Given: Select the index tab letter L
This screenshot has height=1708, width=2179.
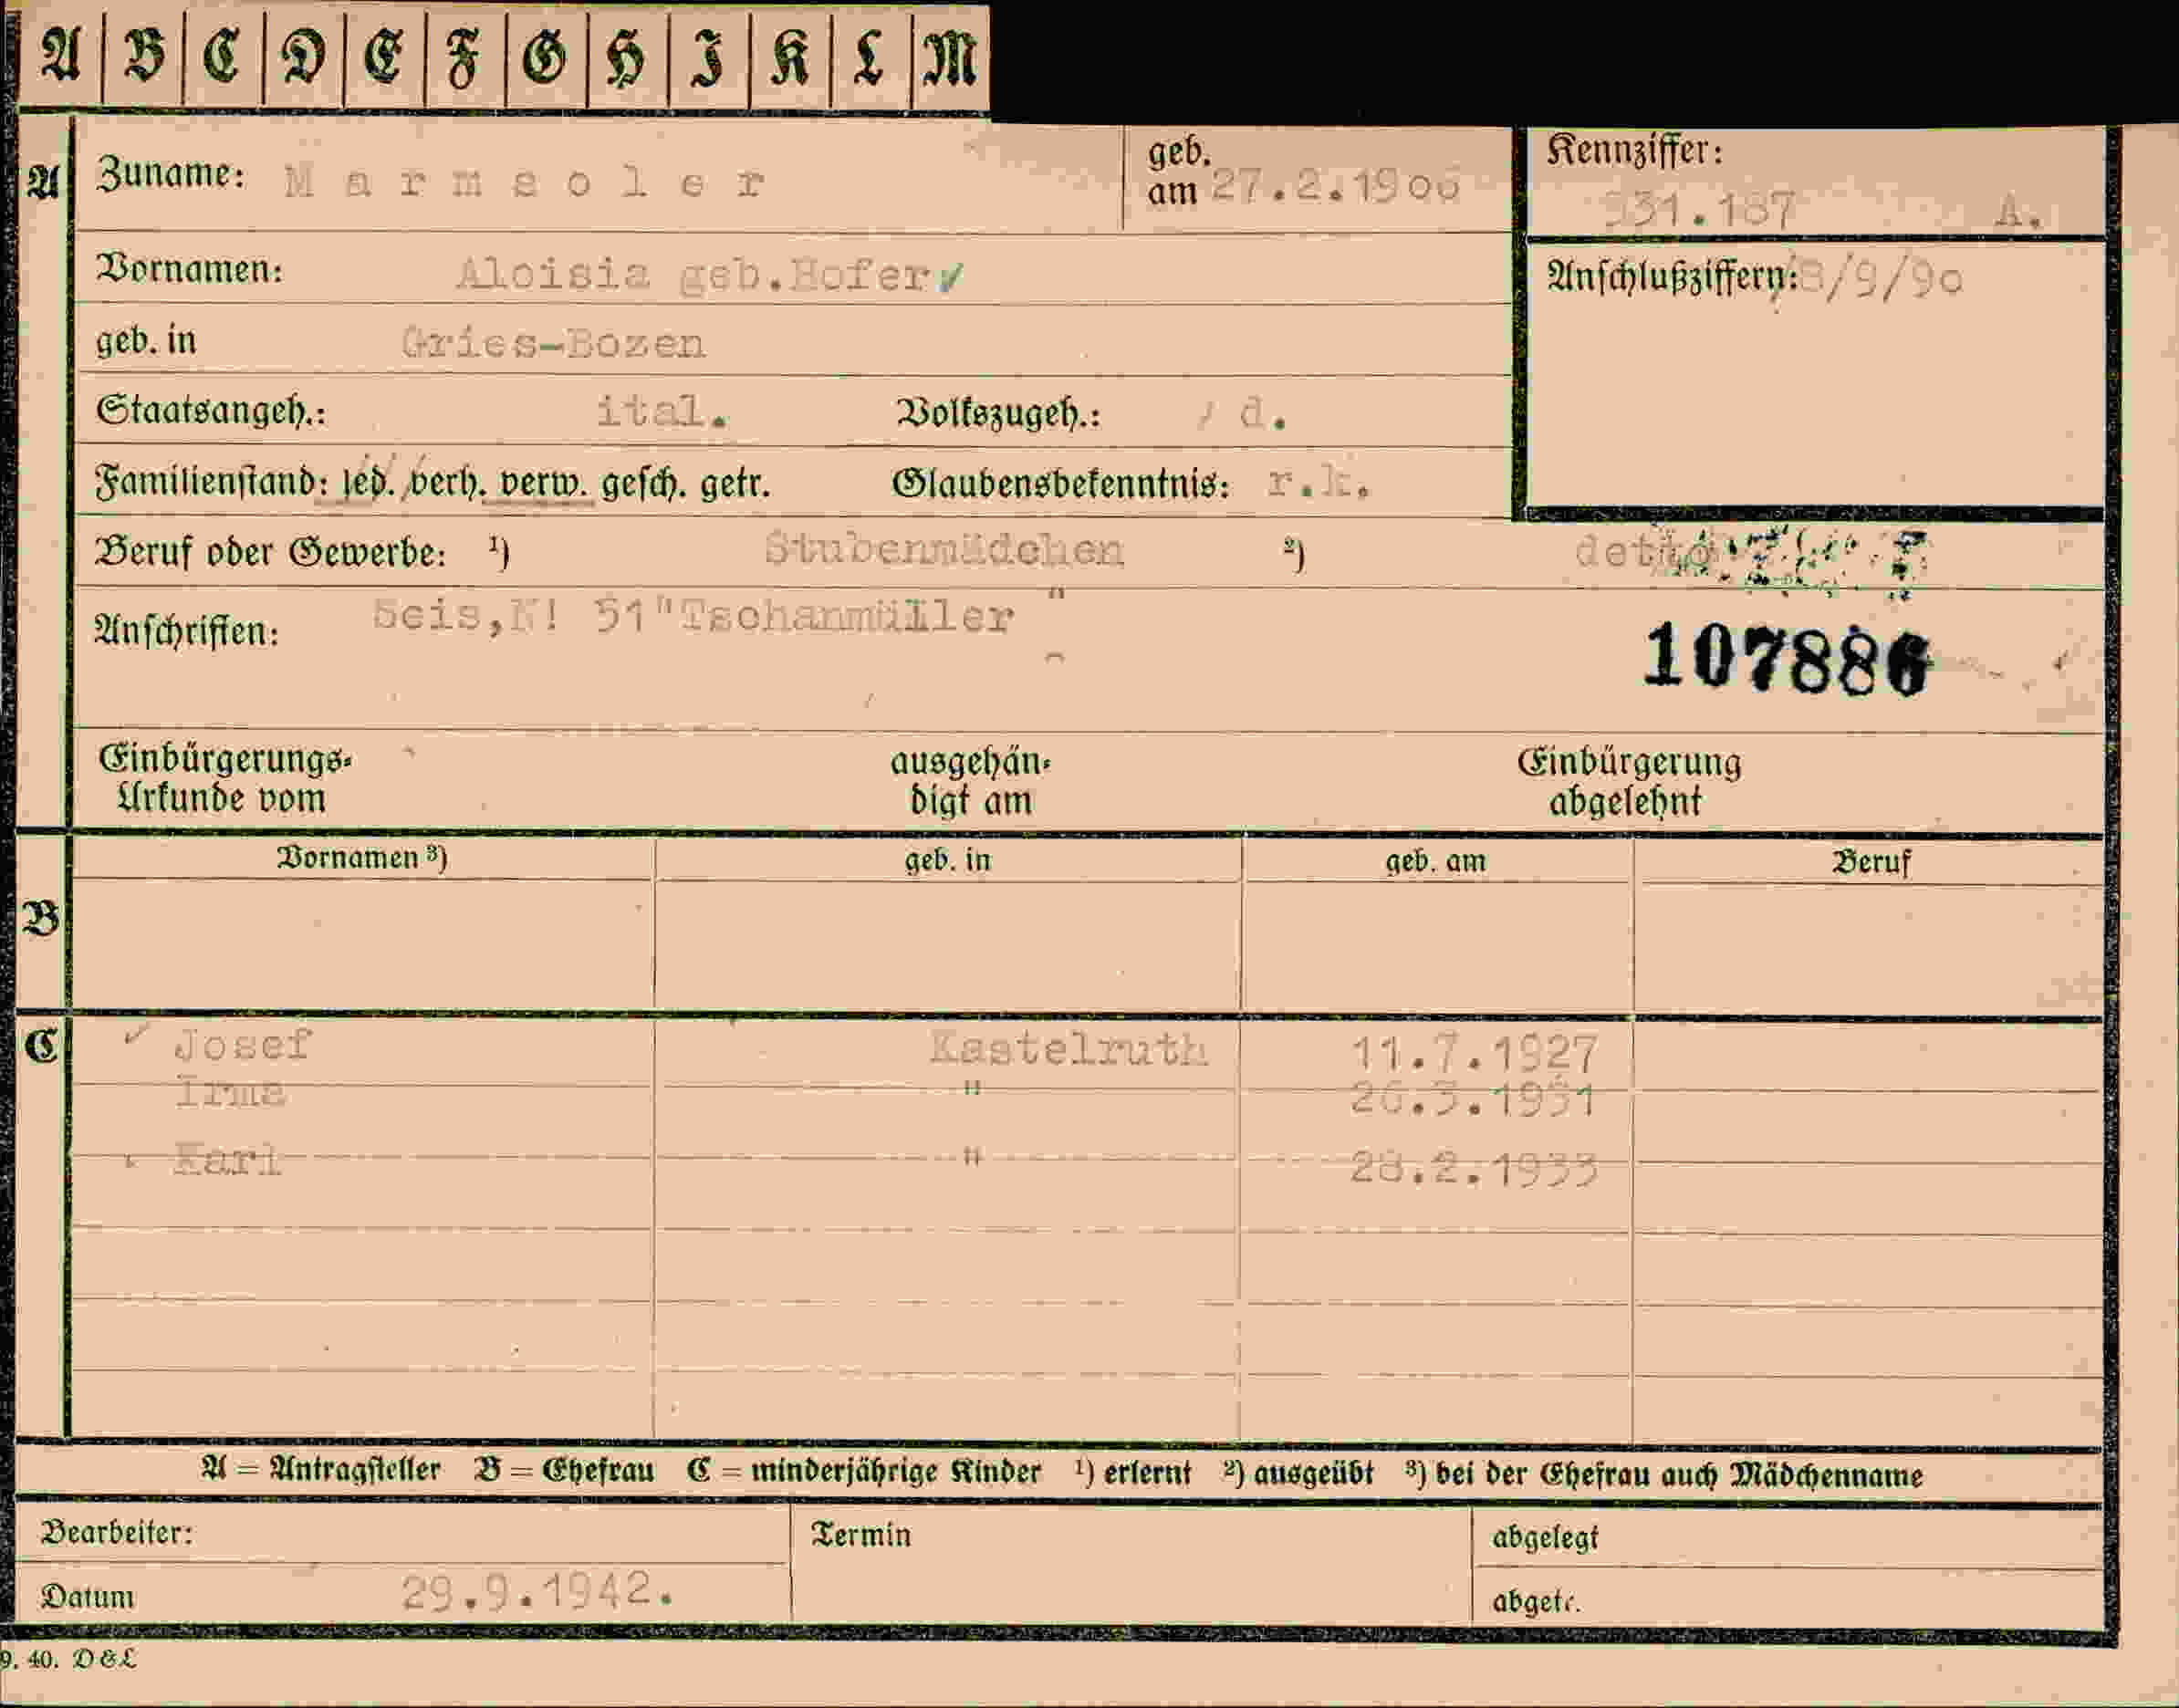Looking at the screenshot, I should coord(868,55).
